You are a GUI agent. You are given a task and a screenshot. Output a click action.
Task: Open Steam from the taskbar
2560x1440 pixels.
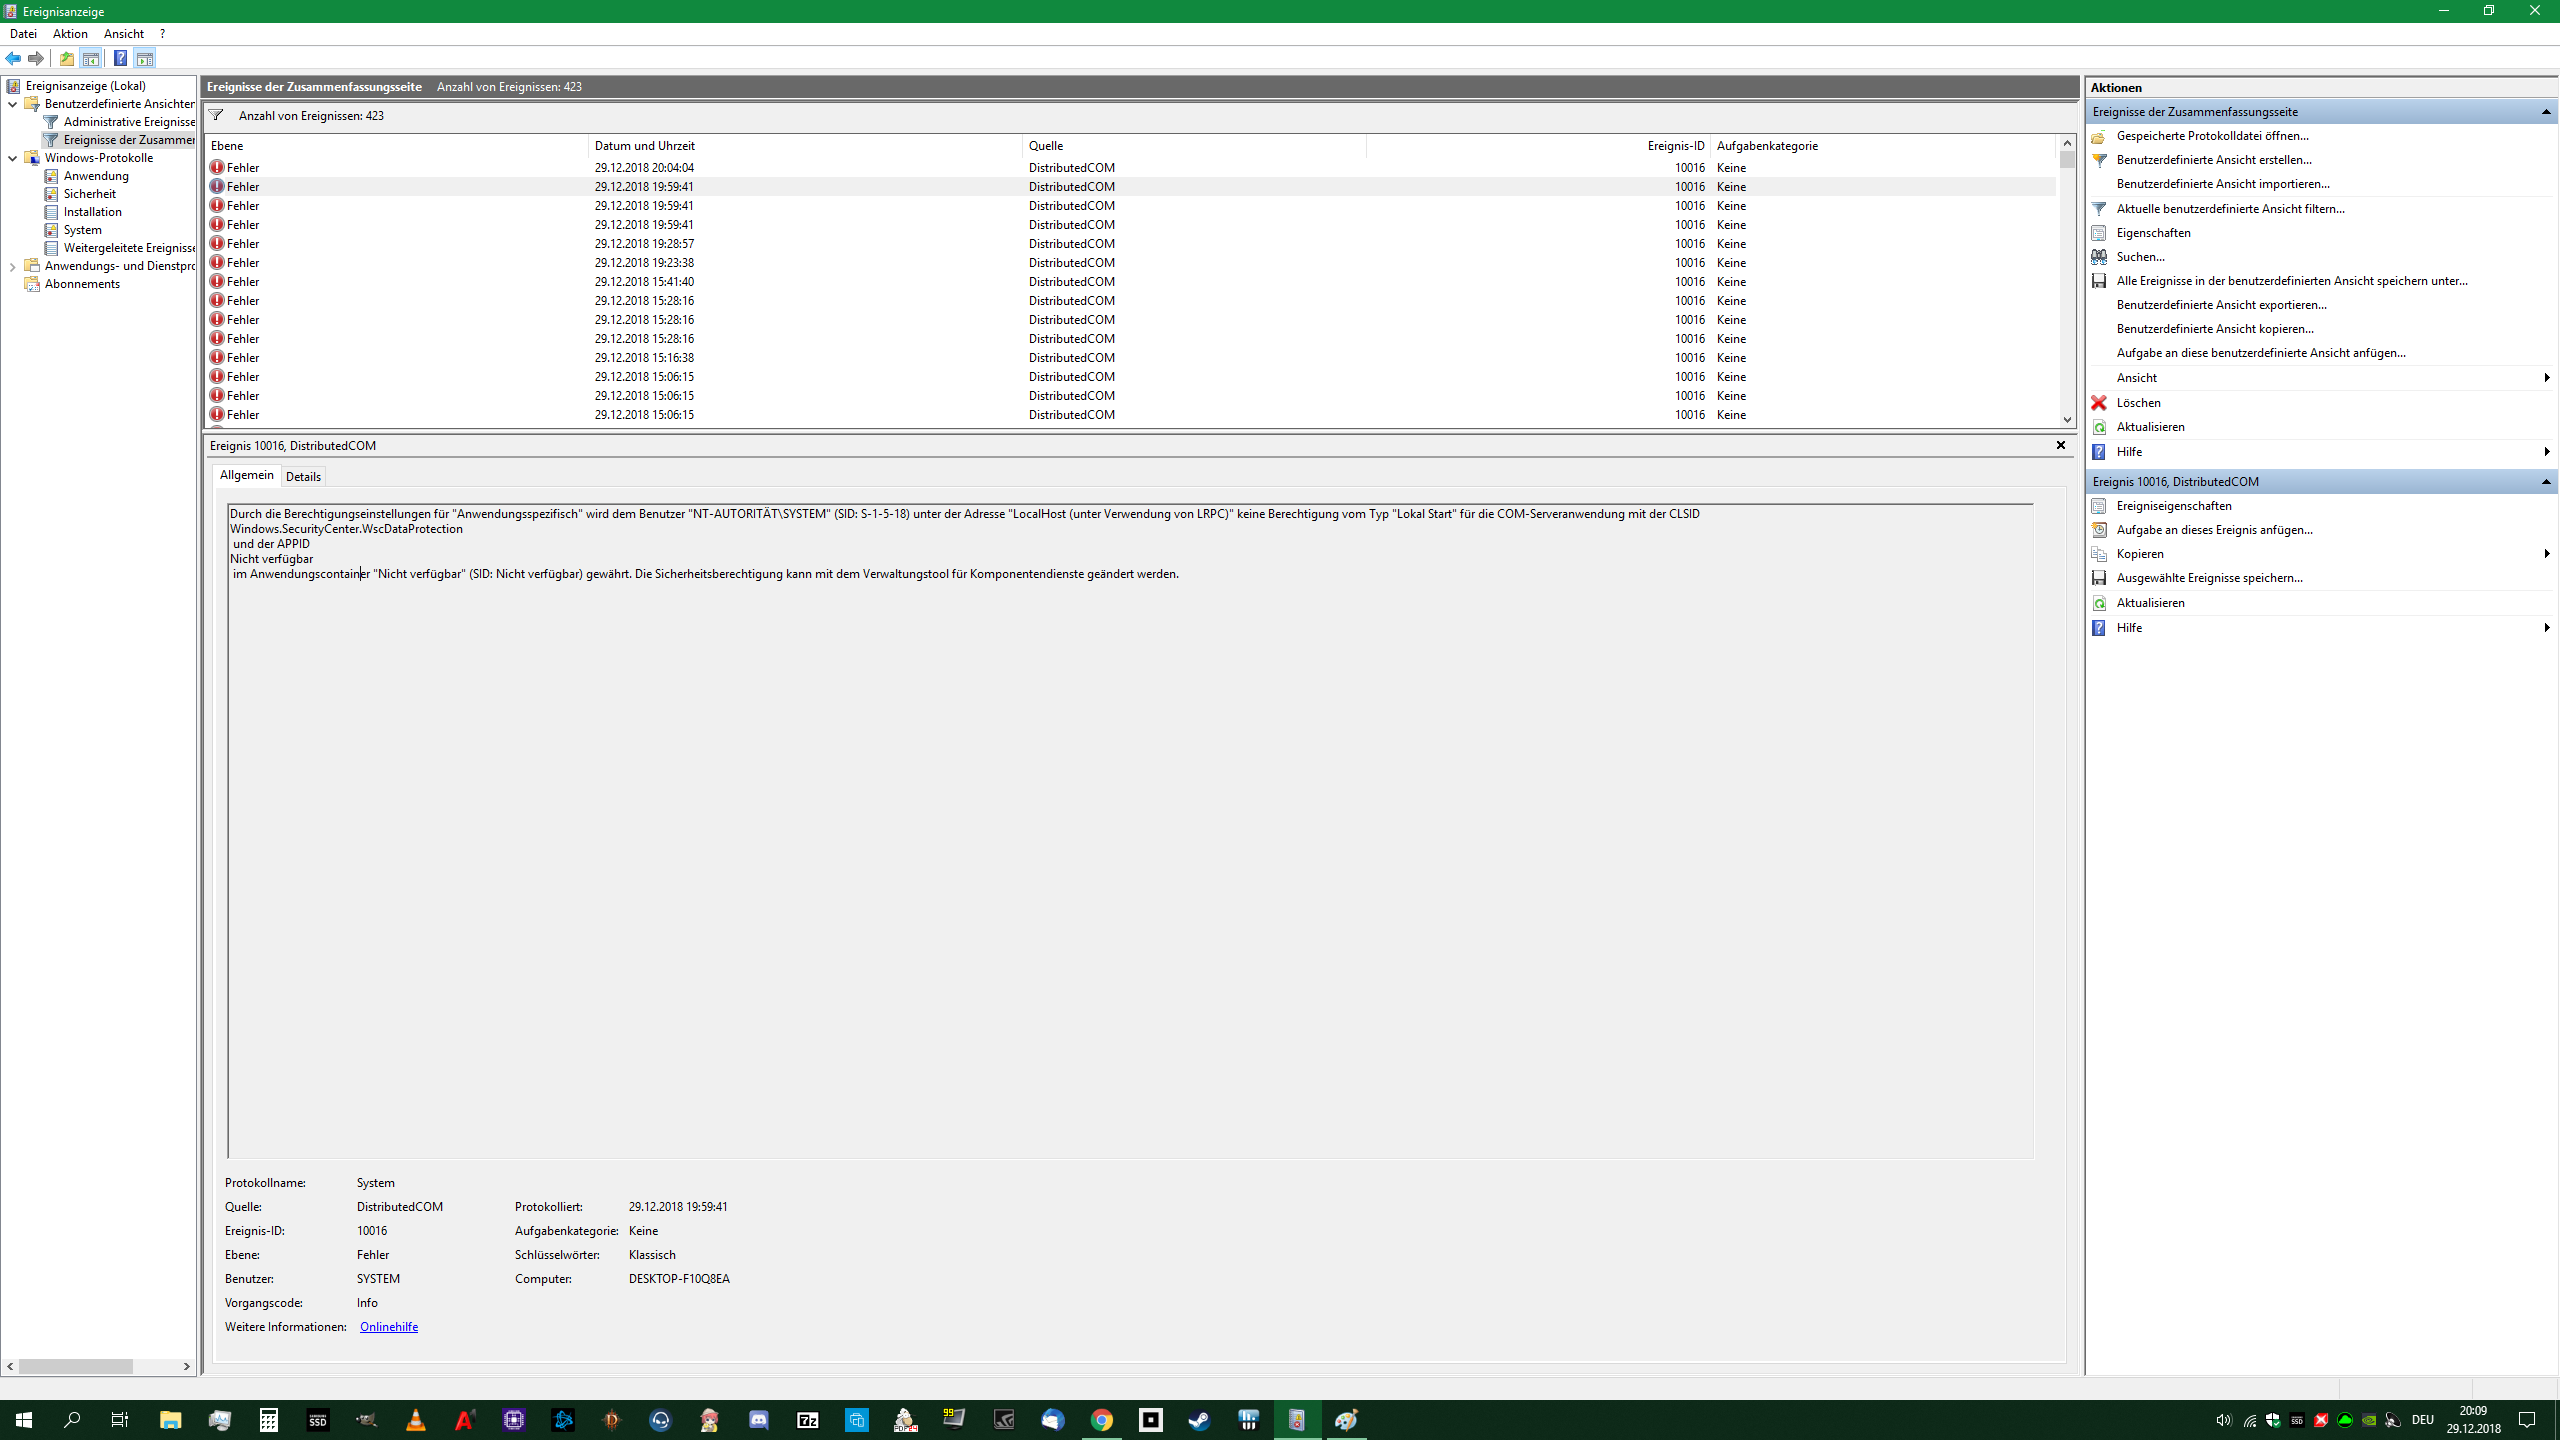tap(1199, 1420)
